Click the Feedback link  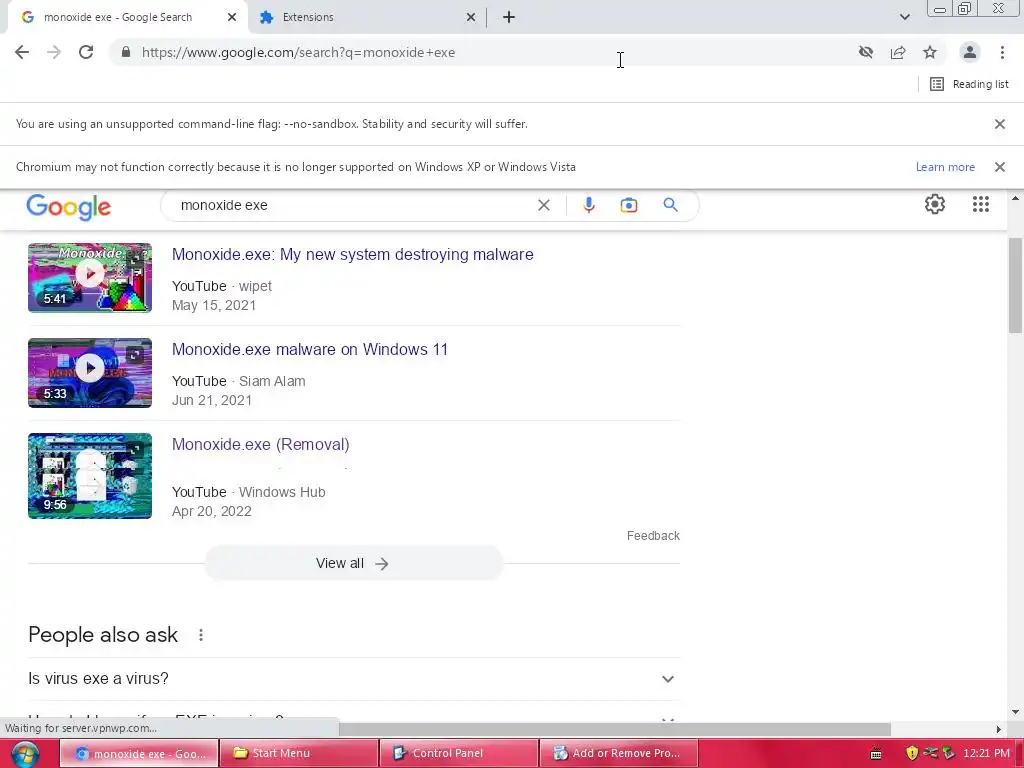(653, 536)
